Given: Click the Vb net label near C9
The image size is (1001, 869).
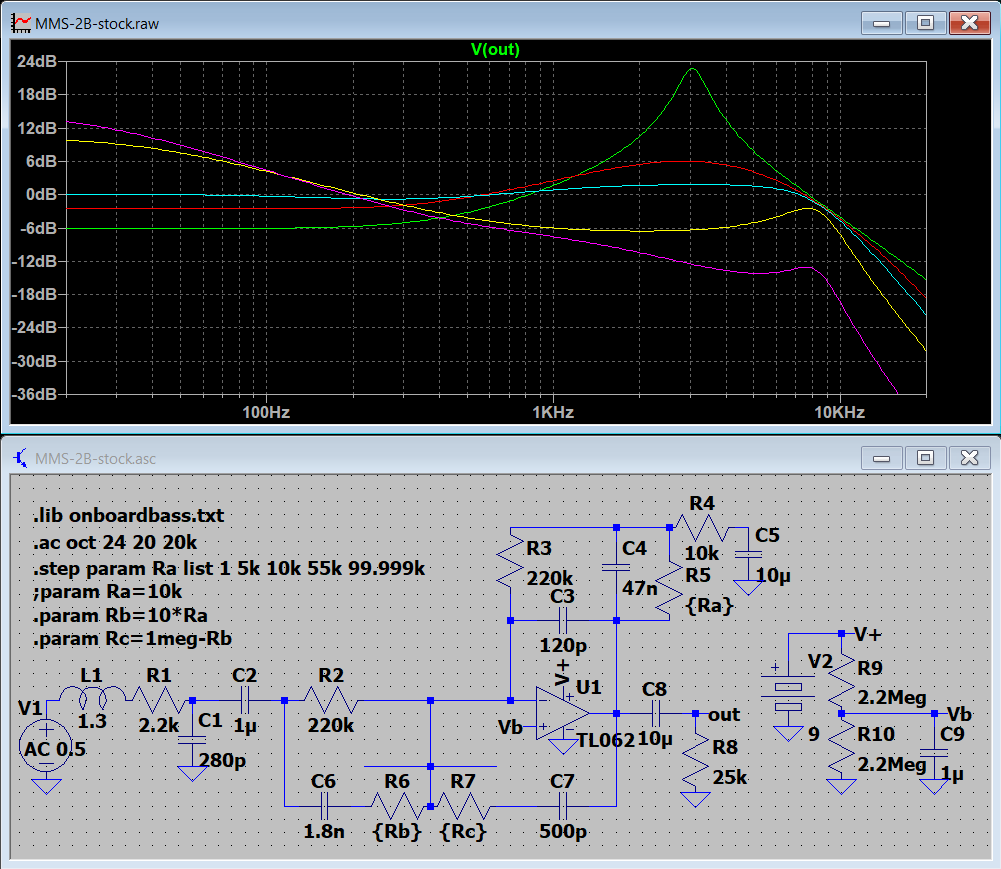Looking at the screenshot, I should click(x=959, y=713).
